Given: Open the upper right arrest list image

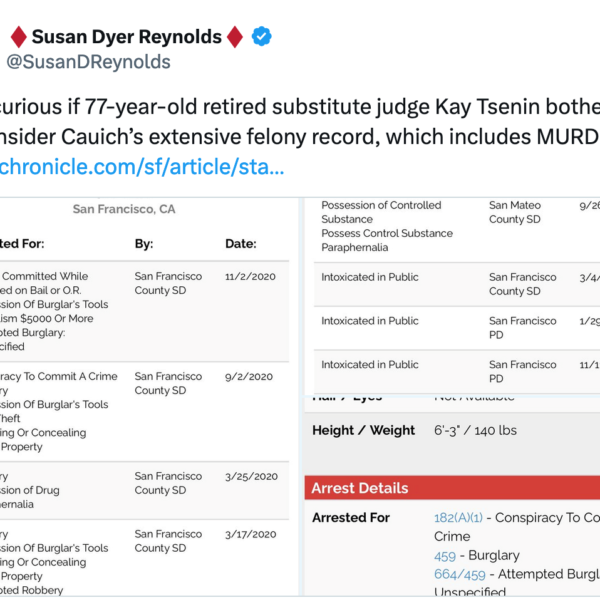Looking at the screenshot, I should pyautogui.click(x=452, y=297).
